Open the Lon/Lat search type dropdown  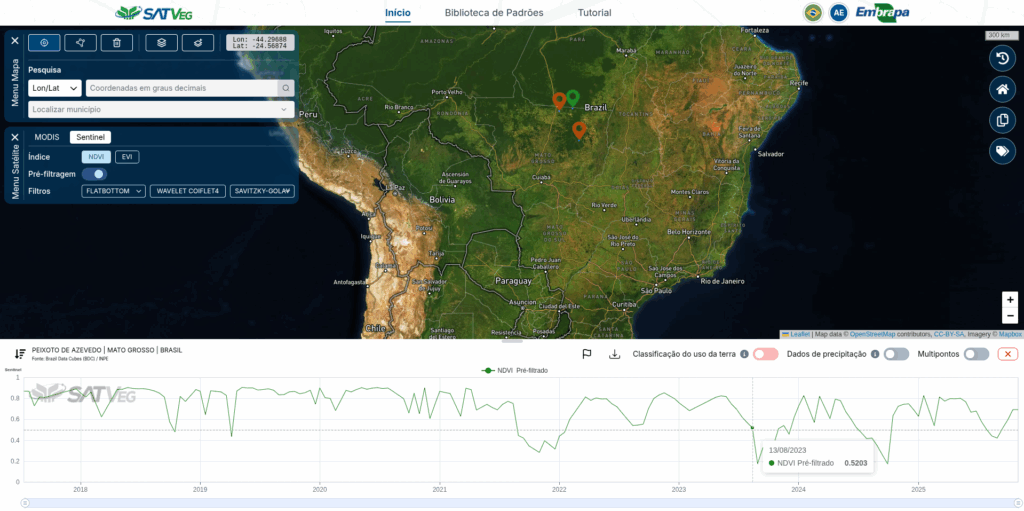click(x=54, y=88)
